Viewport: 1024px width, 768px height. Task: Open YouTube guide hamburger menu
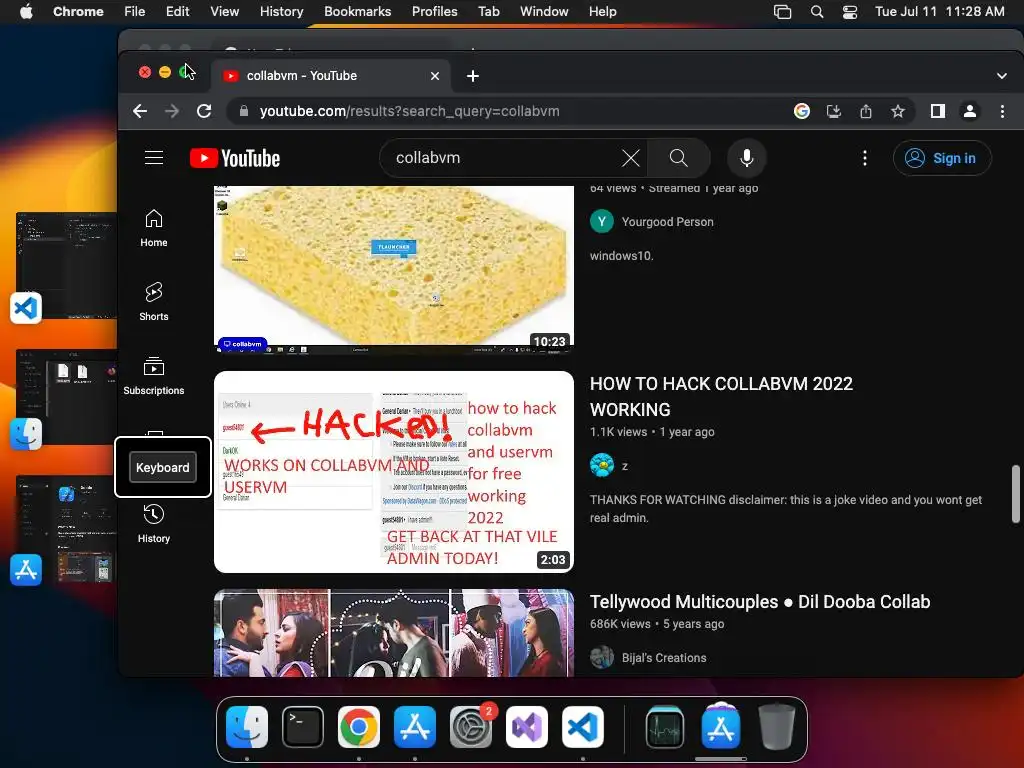(154, 158)
